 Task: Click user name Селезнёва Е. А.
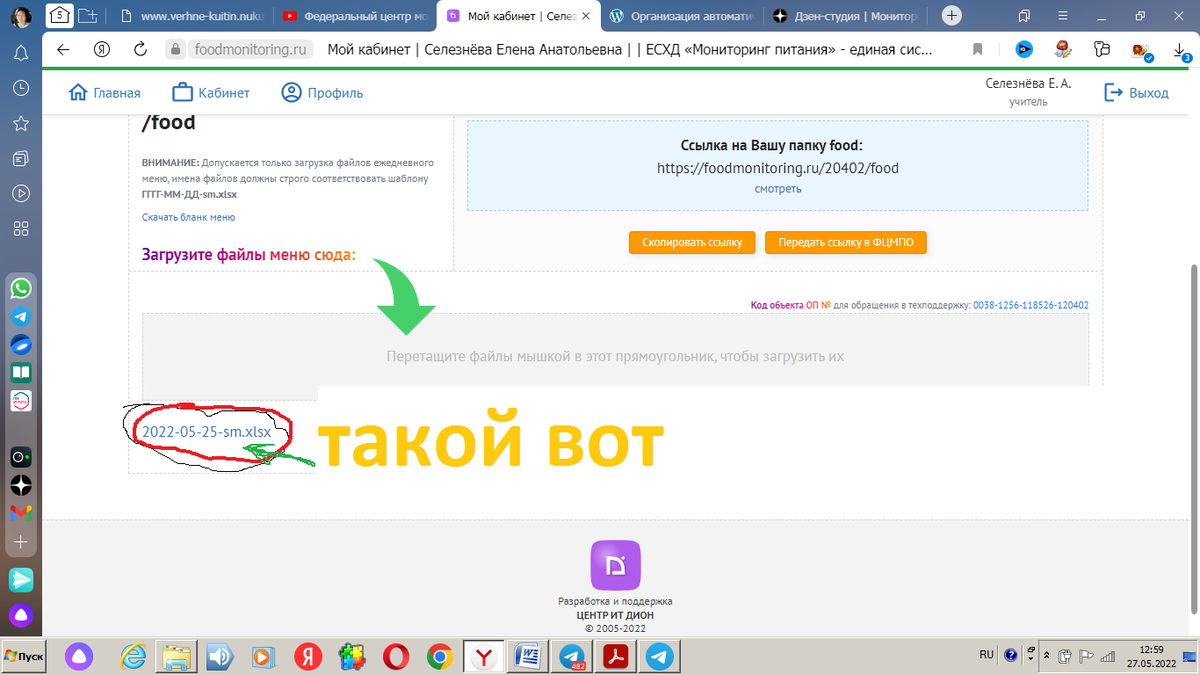click(x=1028, y=83)
